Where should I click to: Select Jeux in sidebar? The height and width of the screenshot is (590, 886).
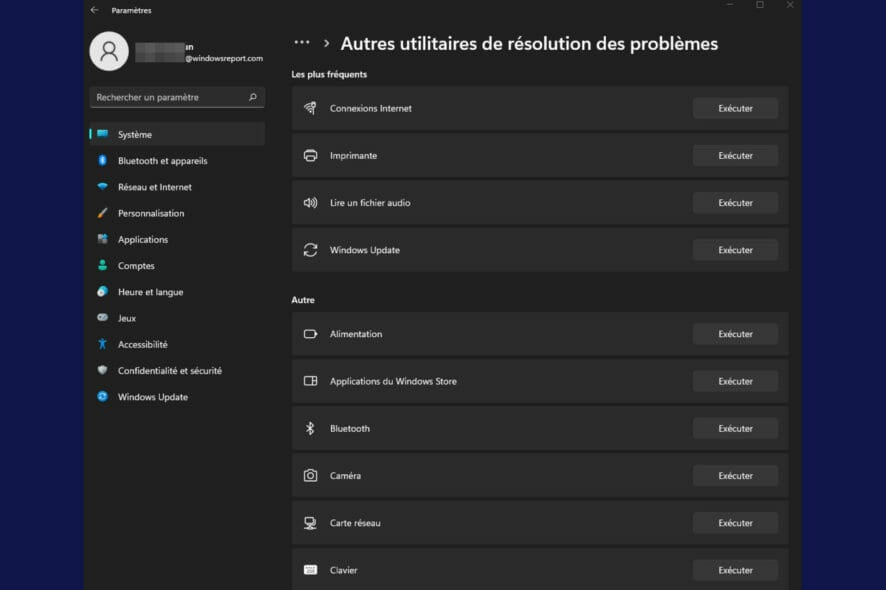pos(177,318)
